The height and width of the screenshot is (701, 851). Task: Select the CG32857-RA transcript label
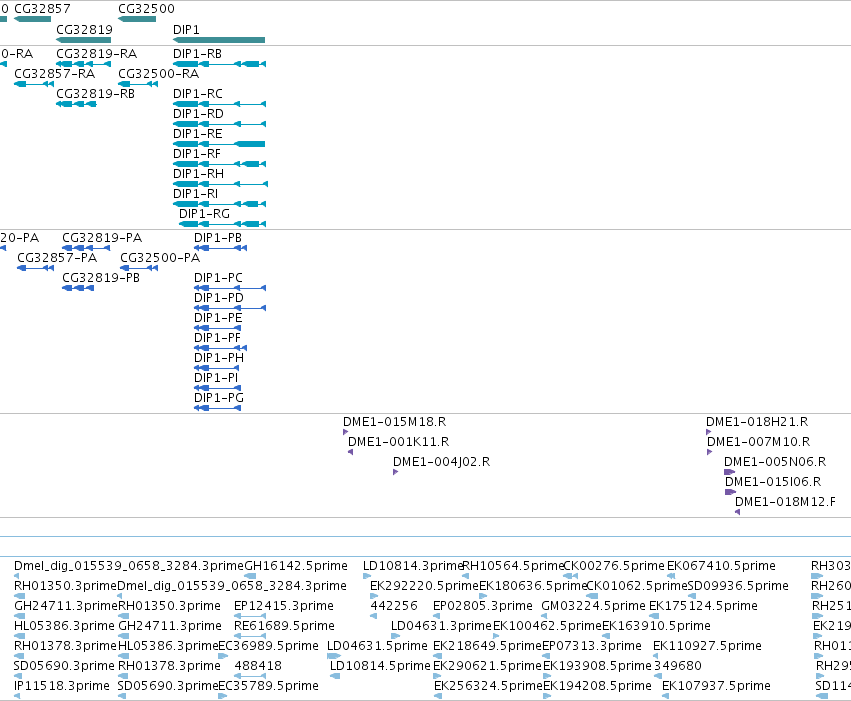54,74
